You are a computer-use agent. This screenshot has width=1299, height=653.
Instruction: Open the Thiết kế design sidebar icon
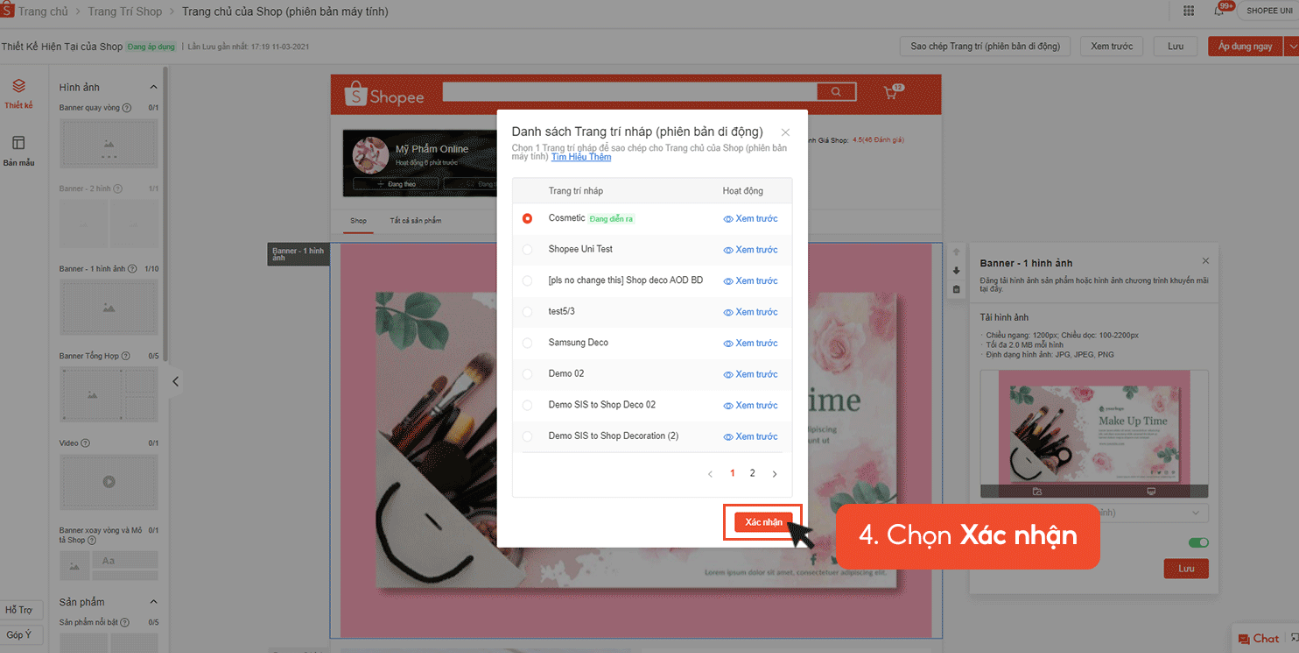point(18,91)
